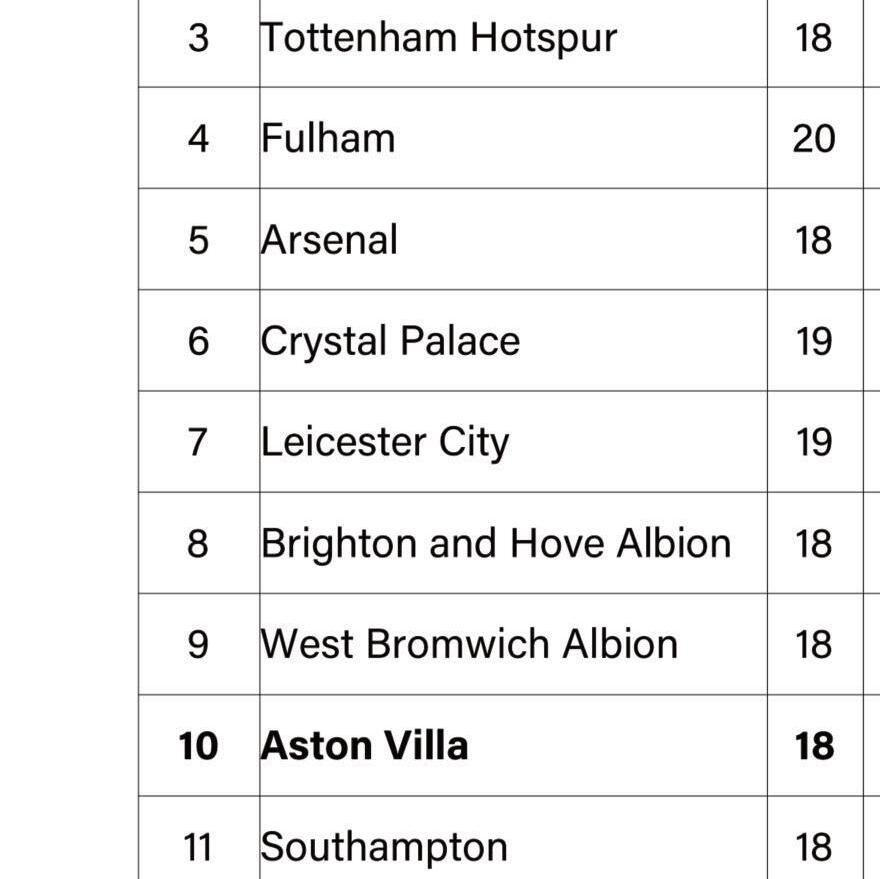Select the bold position number 10
Image resolution: width=880 pixels, height=879 pixels.
click(x=198, y=746)
